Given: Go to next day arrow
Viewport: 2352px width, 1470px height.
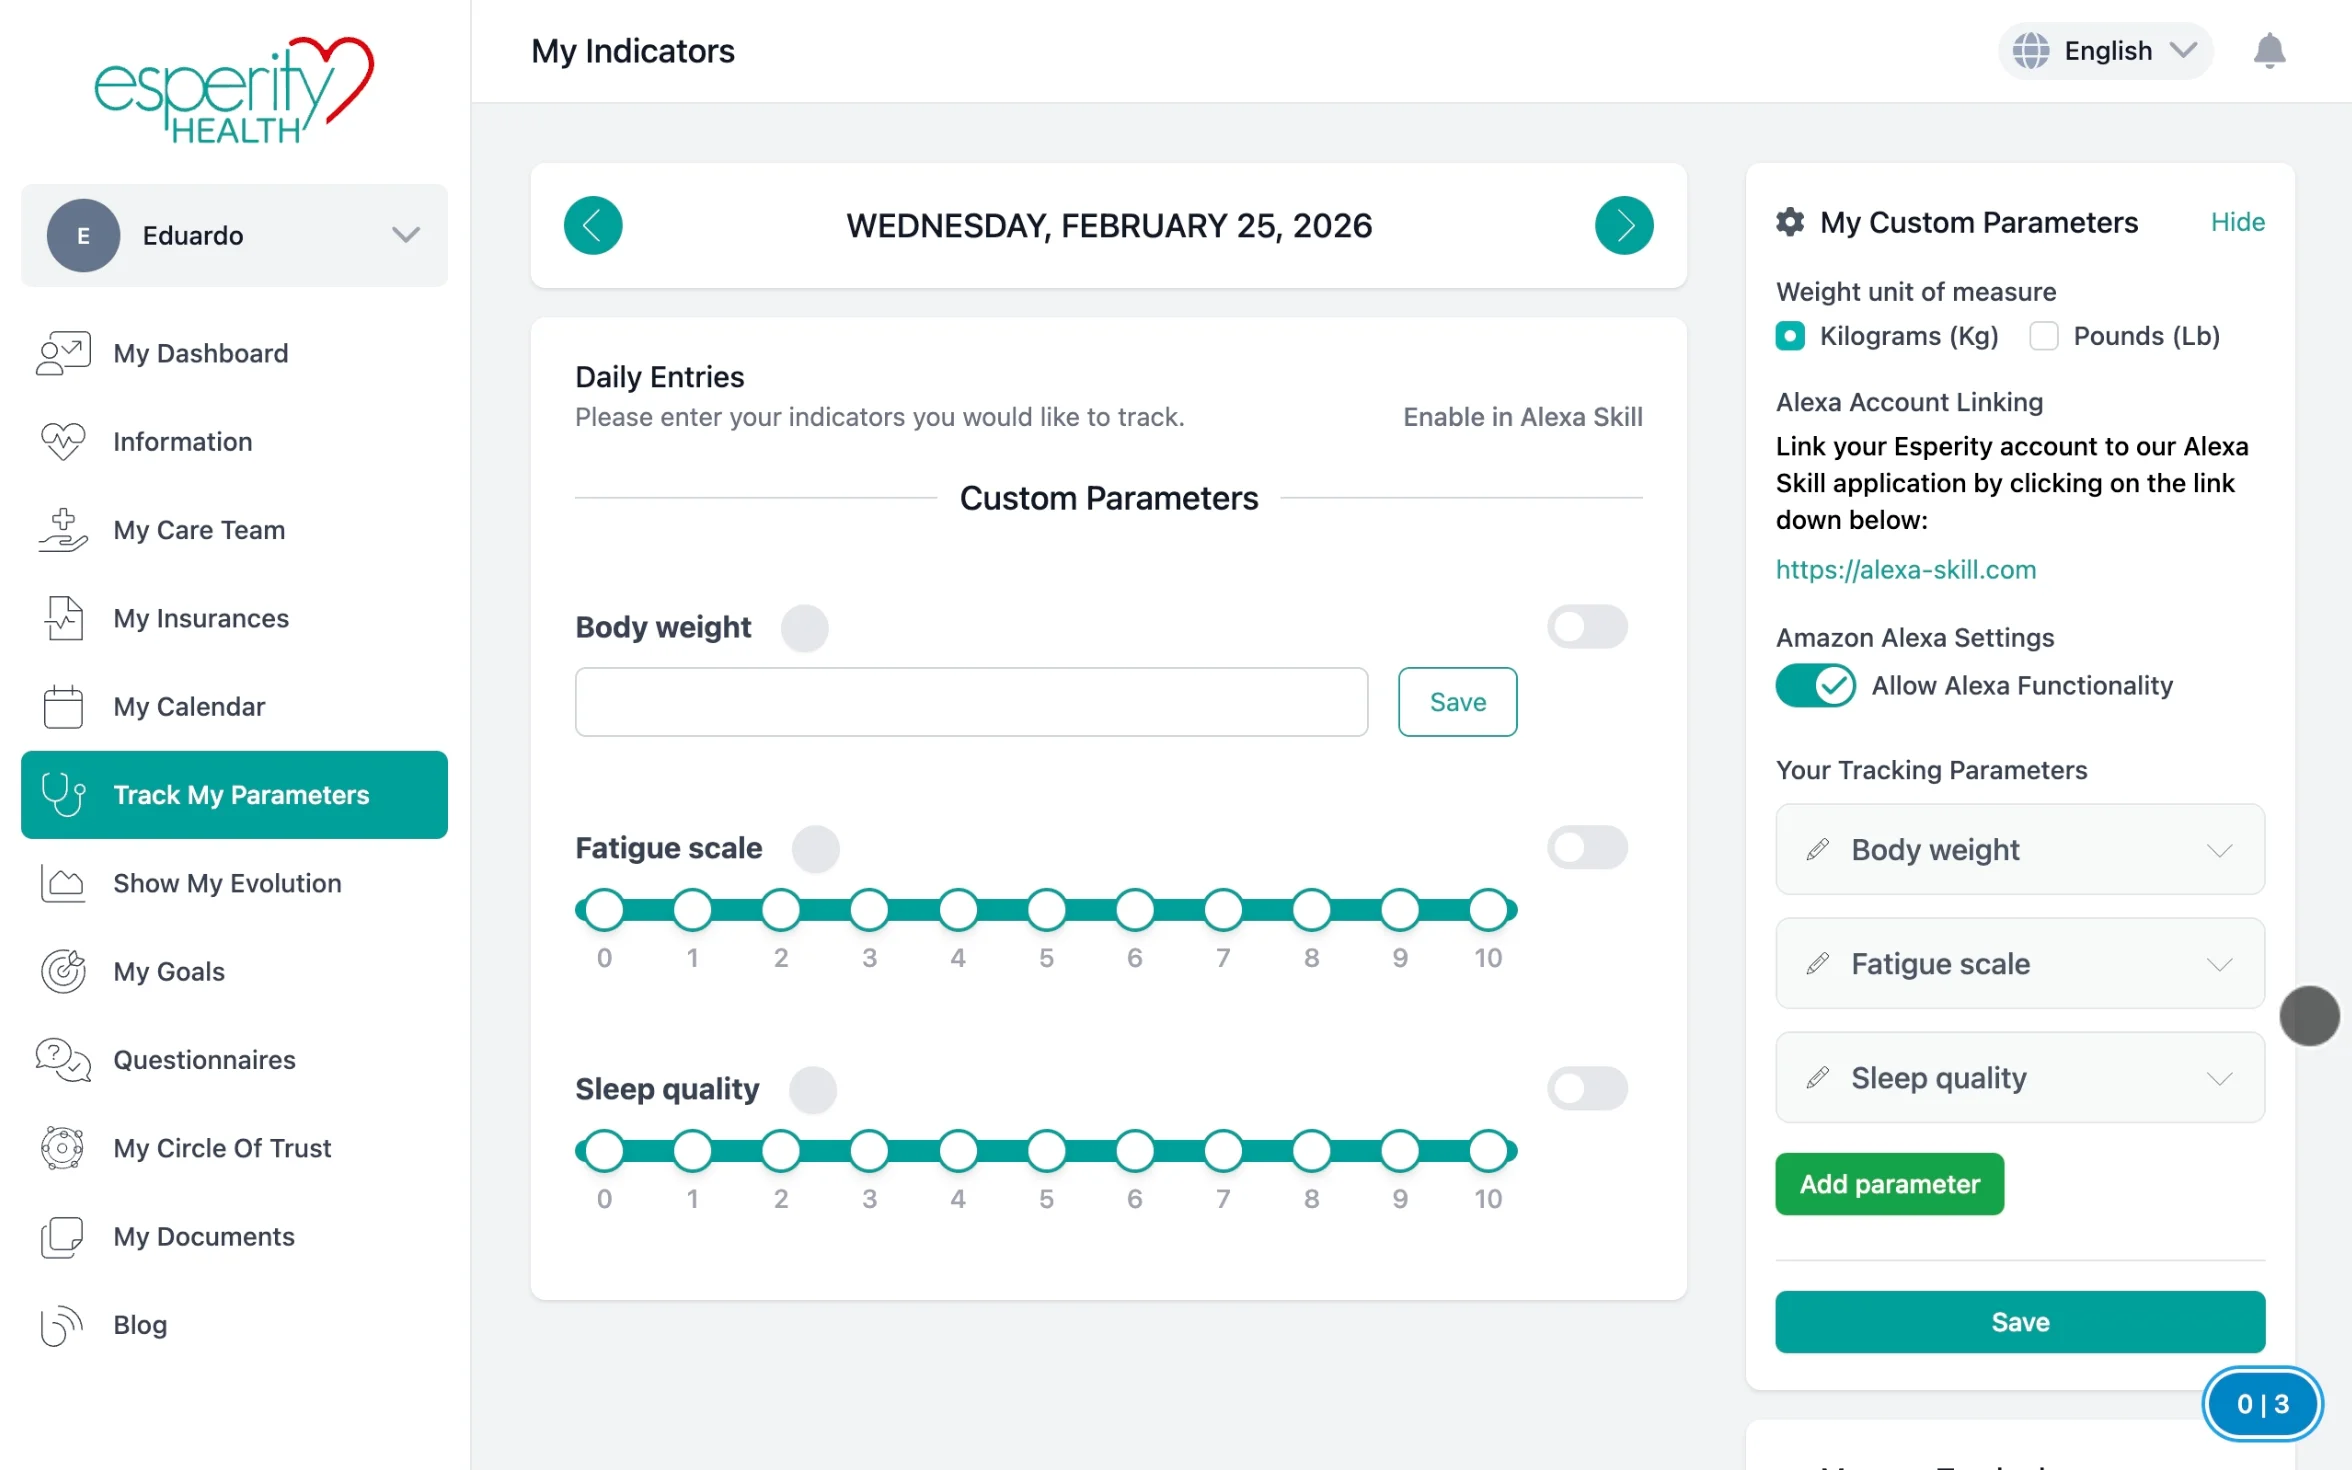Looking at the screenshot, I should 1623,225.
